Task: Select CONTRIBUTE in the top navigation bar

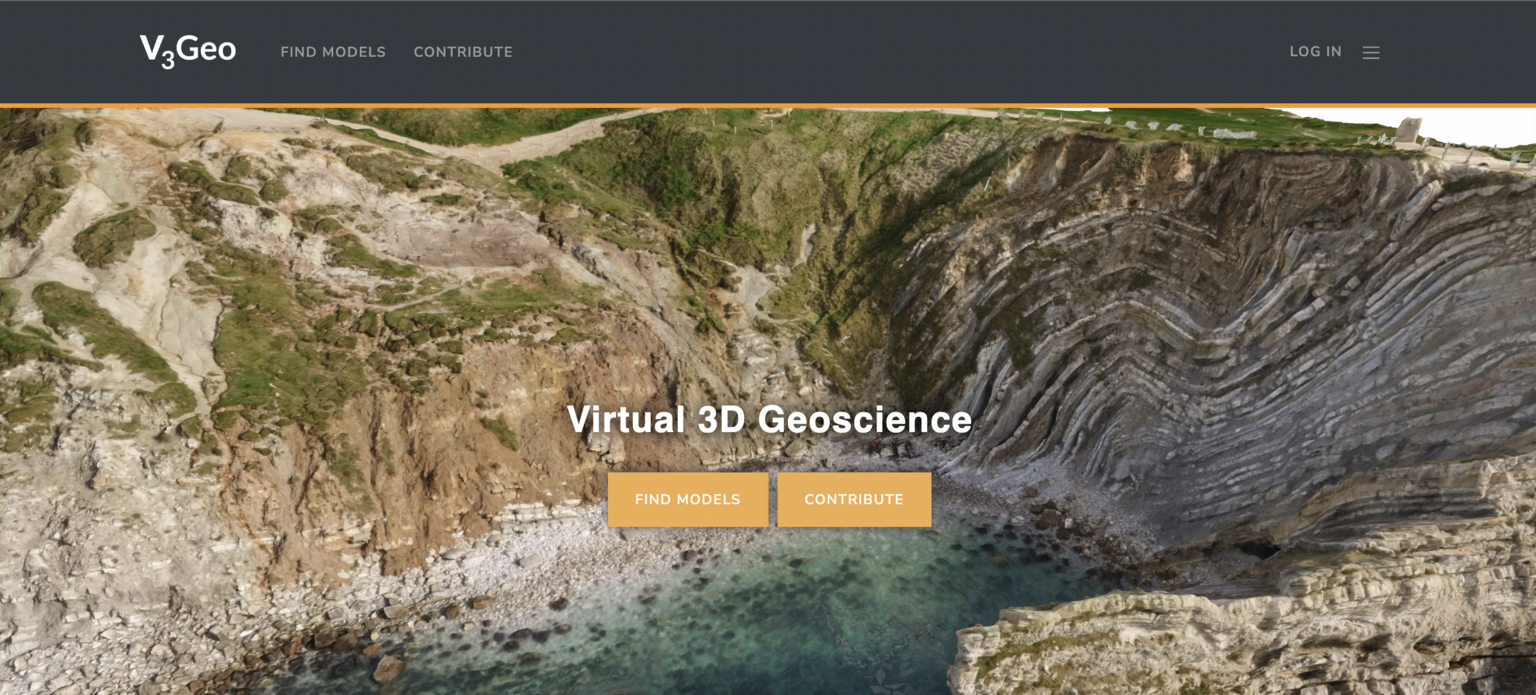Action: pos(462,52)
